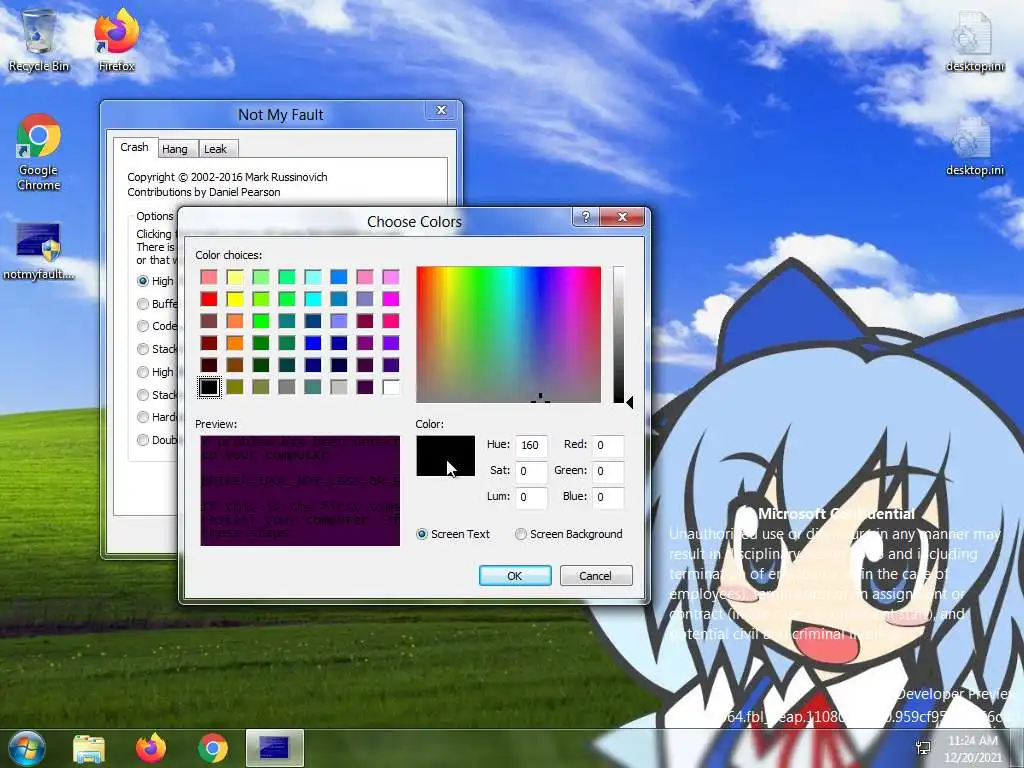Open the Google Chrome desktop shortcut
The image size is (1024, 768).
coord(39,153)
